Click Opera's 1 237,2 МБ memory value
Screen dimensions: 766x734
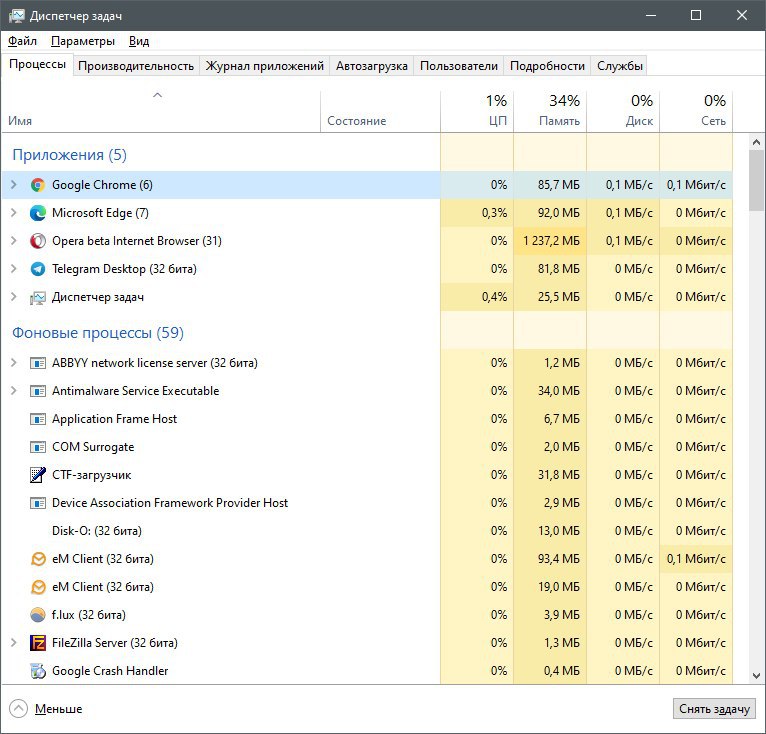[551, 241]
